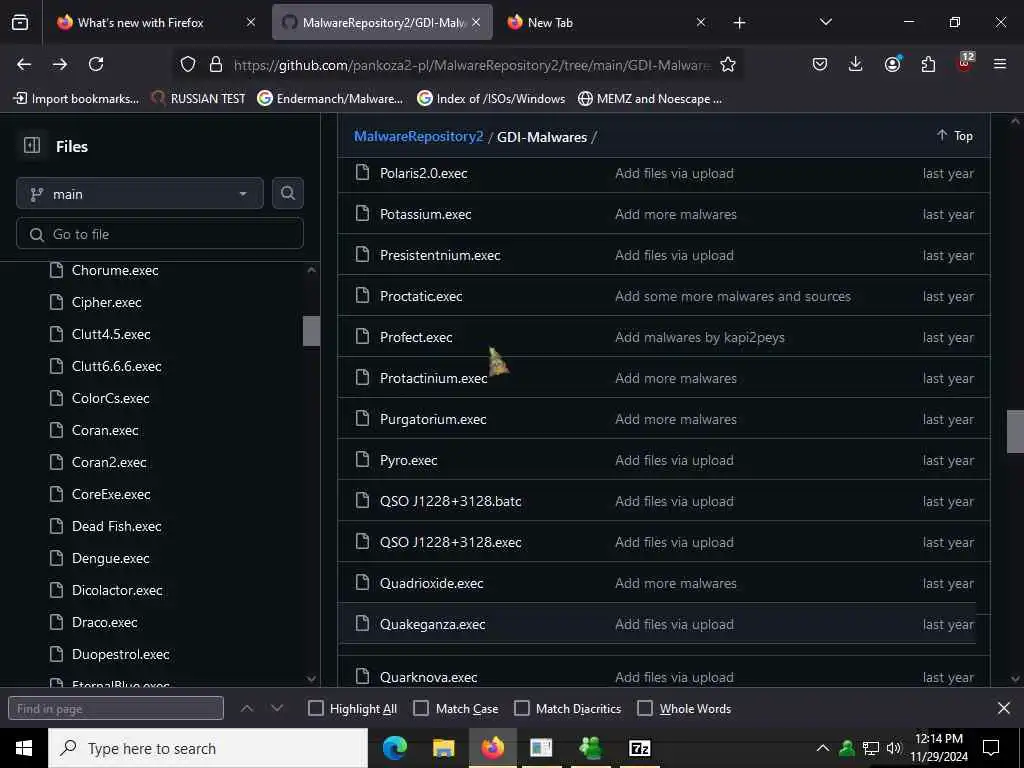The width and height of the screenshot is (1024, 768).
Task: Open the Index of /ISOs/Windows bookmark
Action: tap(491, 99)
